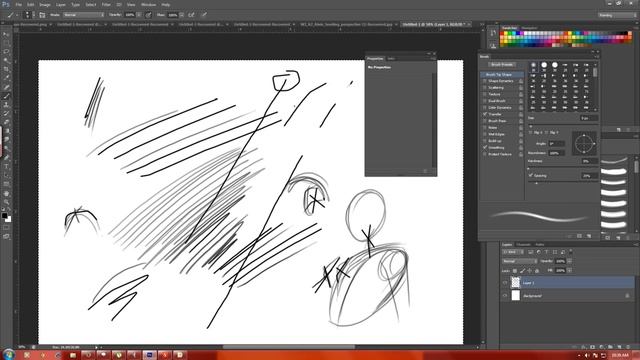
Task: Click the add layer mask icon
Action: click(593, 347)
